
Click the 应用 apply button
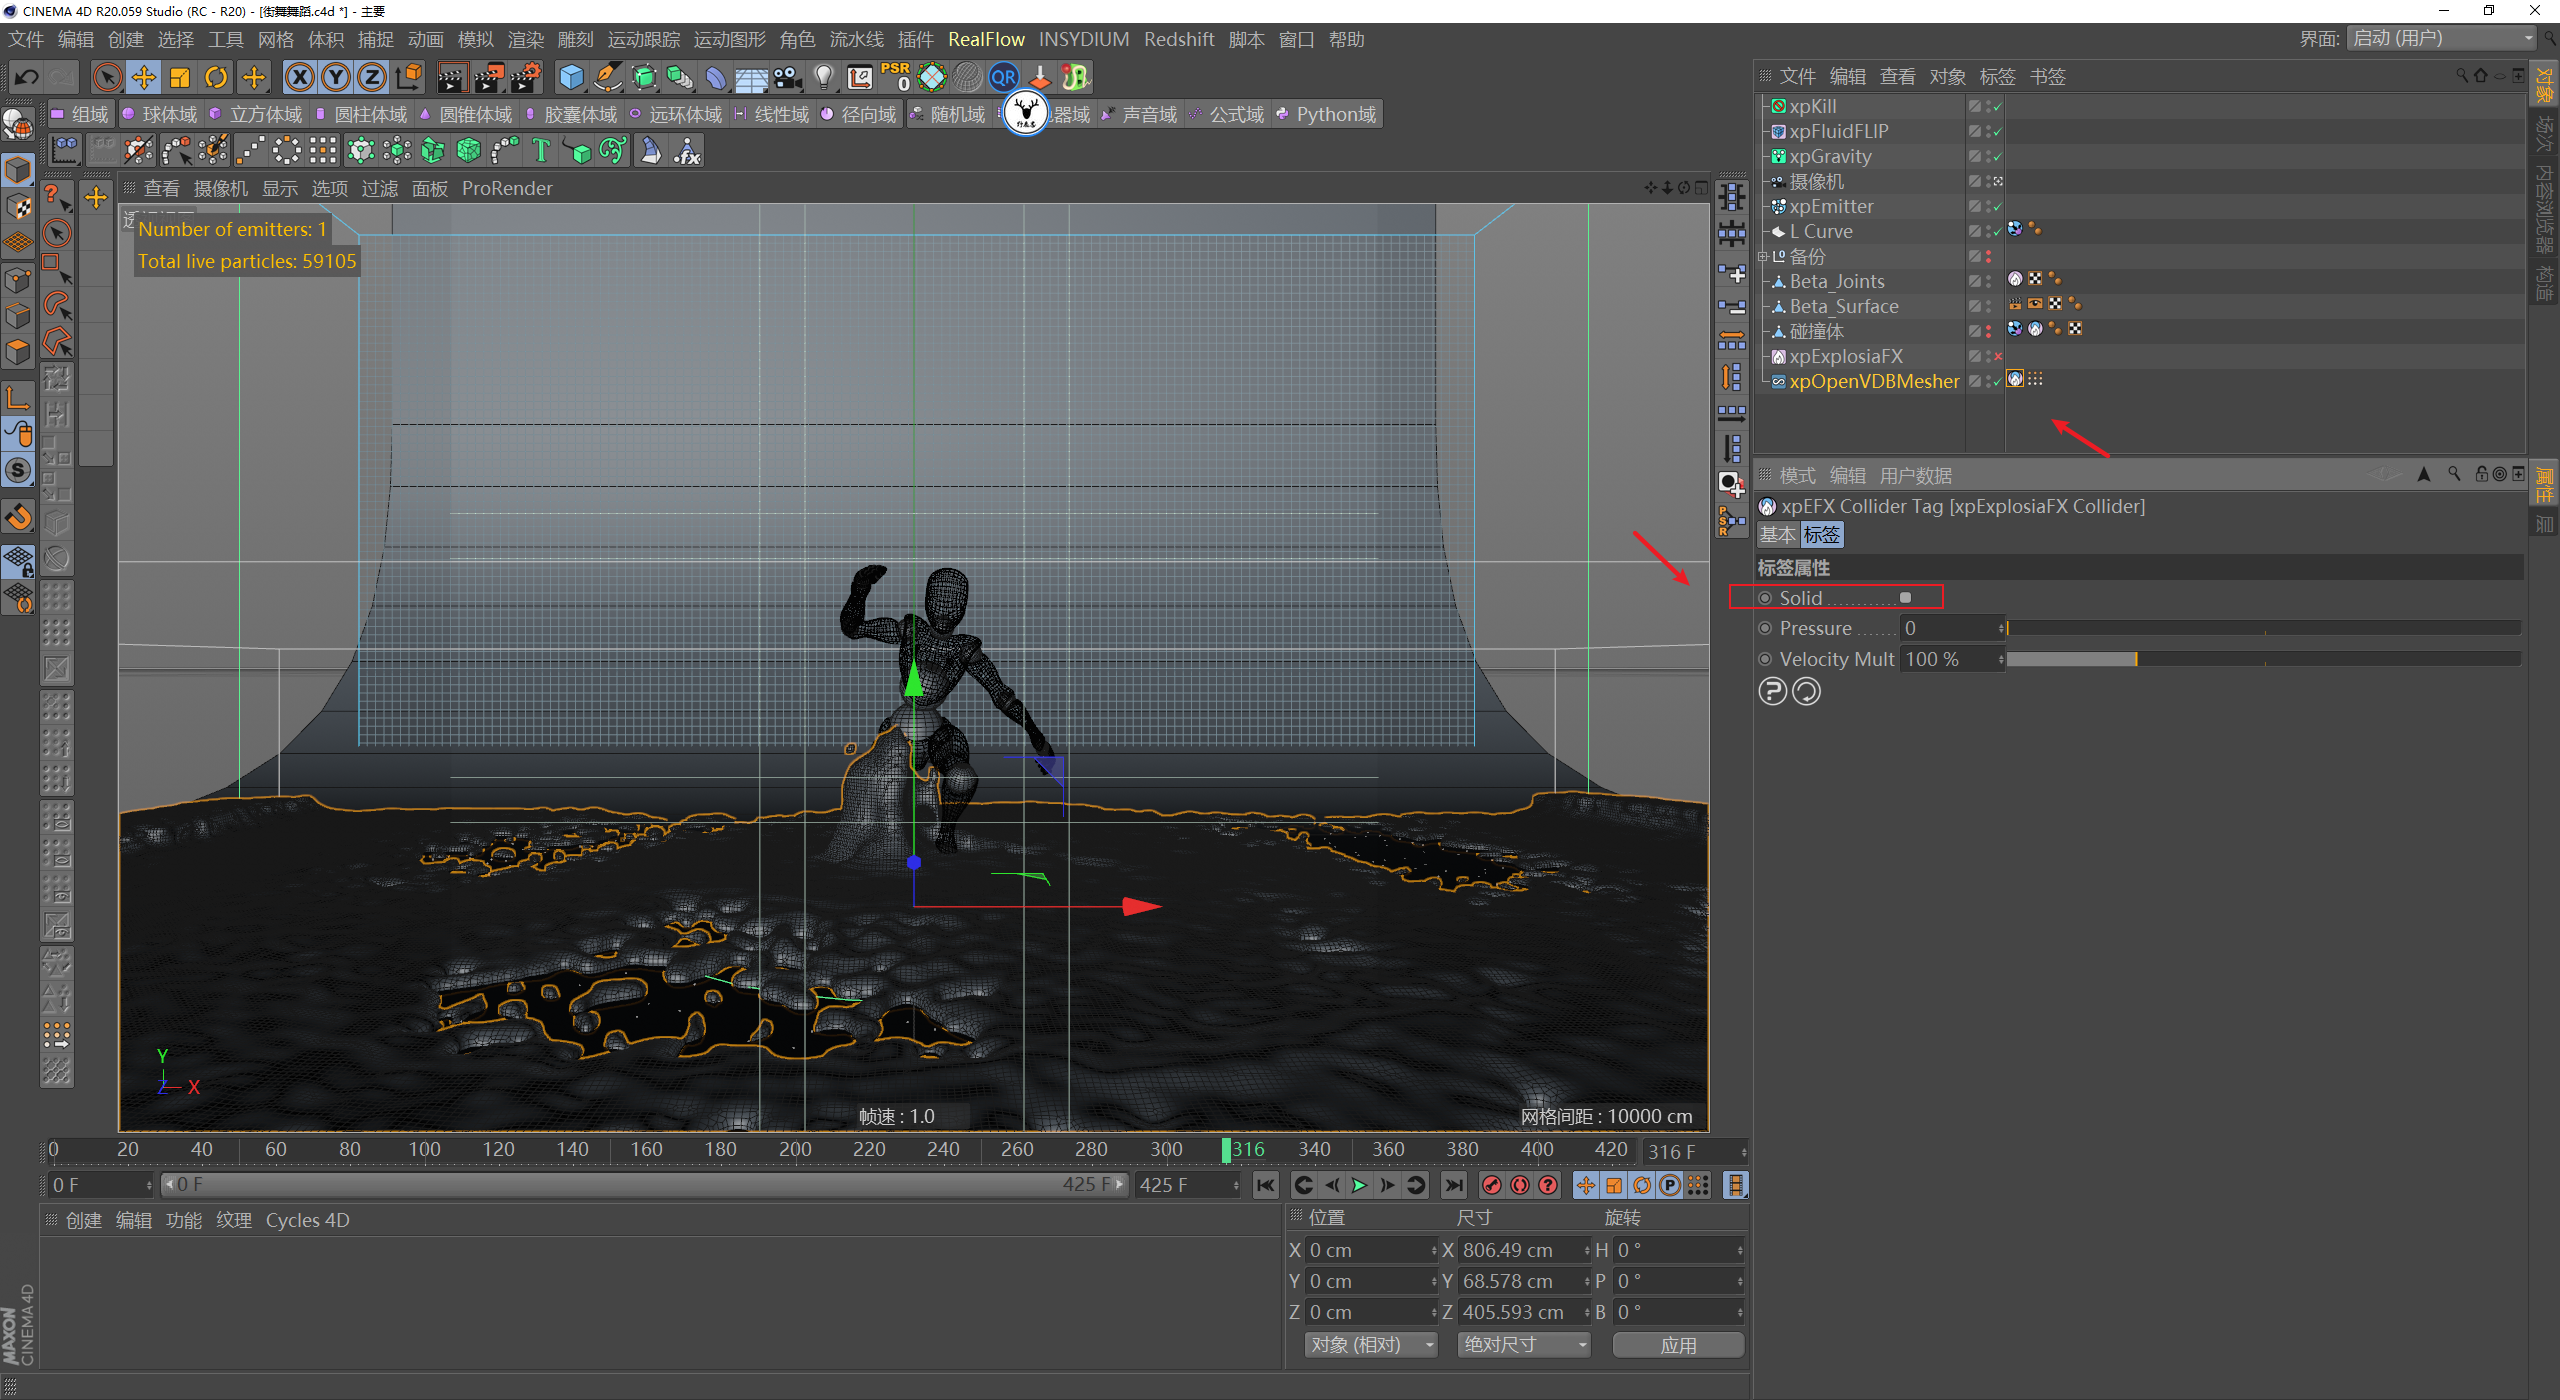(1677, 1345)
